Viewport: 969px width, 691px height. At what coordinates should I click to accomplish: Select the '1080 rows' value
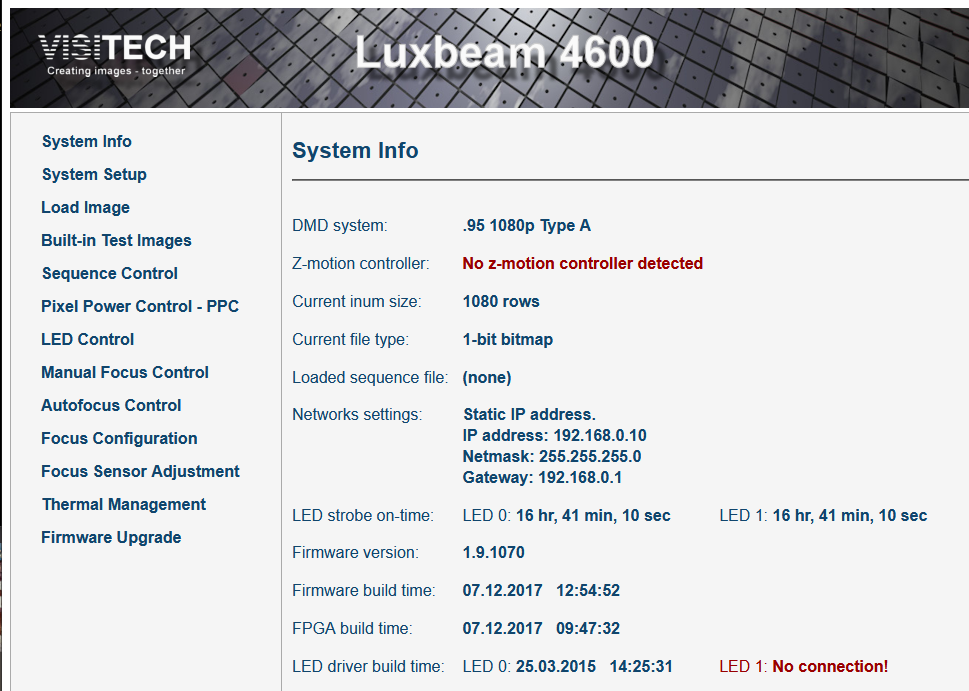(x=501, y=302)
